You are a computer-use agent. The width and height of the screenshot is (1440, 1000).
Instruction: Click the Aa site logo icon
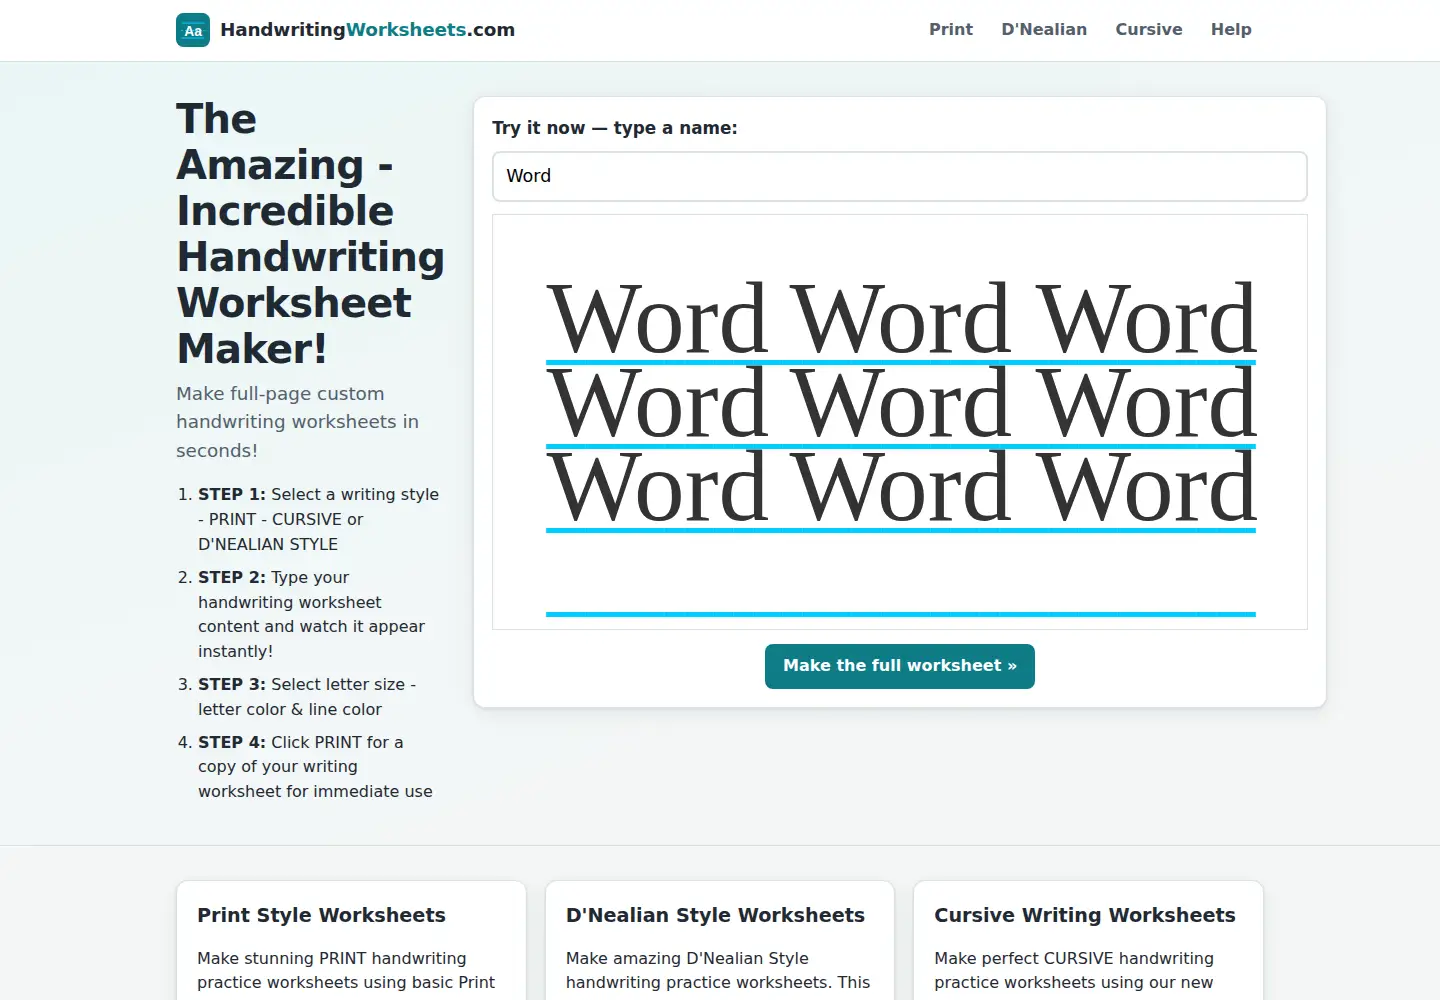coord(193,30)
